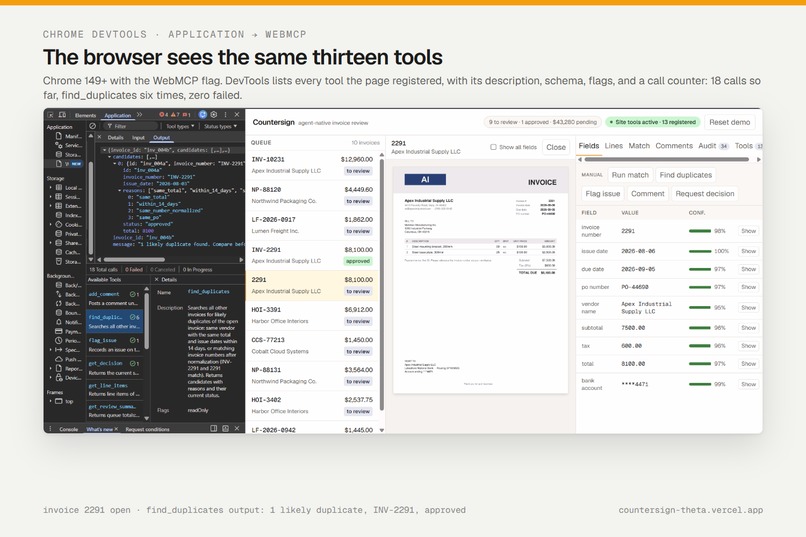Show more DevTools panels via chevron
Viewport: 806px width, 537px height.
[x=139, y=115]
